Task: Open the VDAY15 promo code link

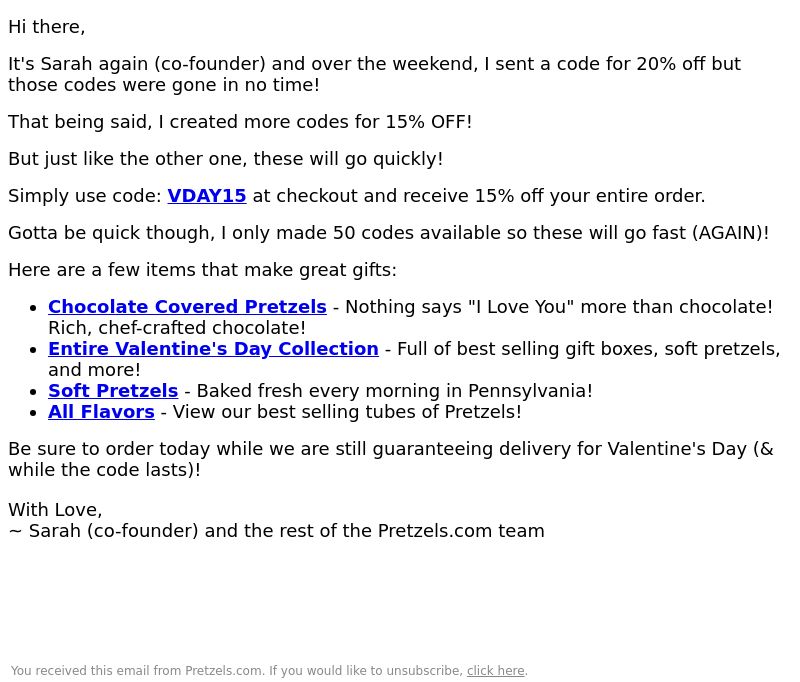Action: (x=207, y=196)
